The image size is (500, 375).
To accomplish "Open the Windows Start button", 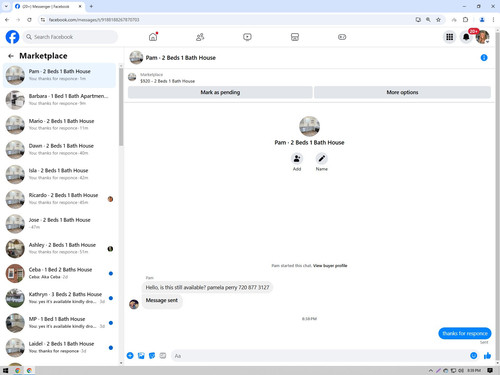I will [5, 370].
